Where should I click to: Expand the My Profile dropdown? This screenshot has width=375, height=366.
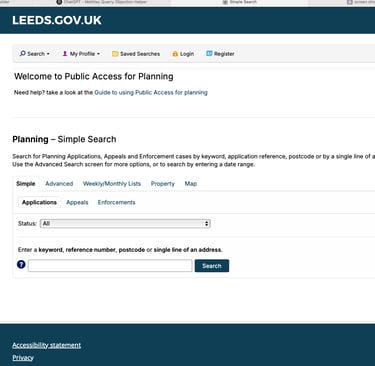(x=81, y=54)
